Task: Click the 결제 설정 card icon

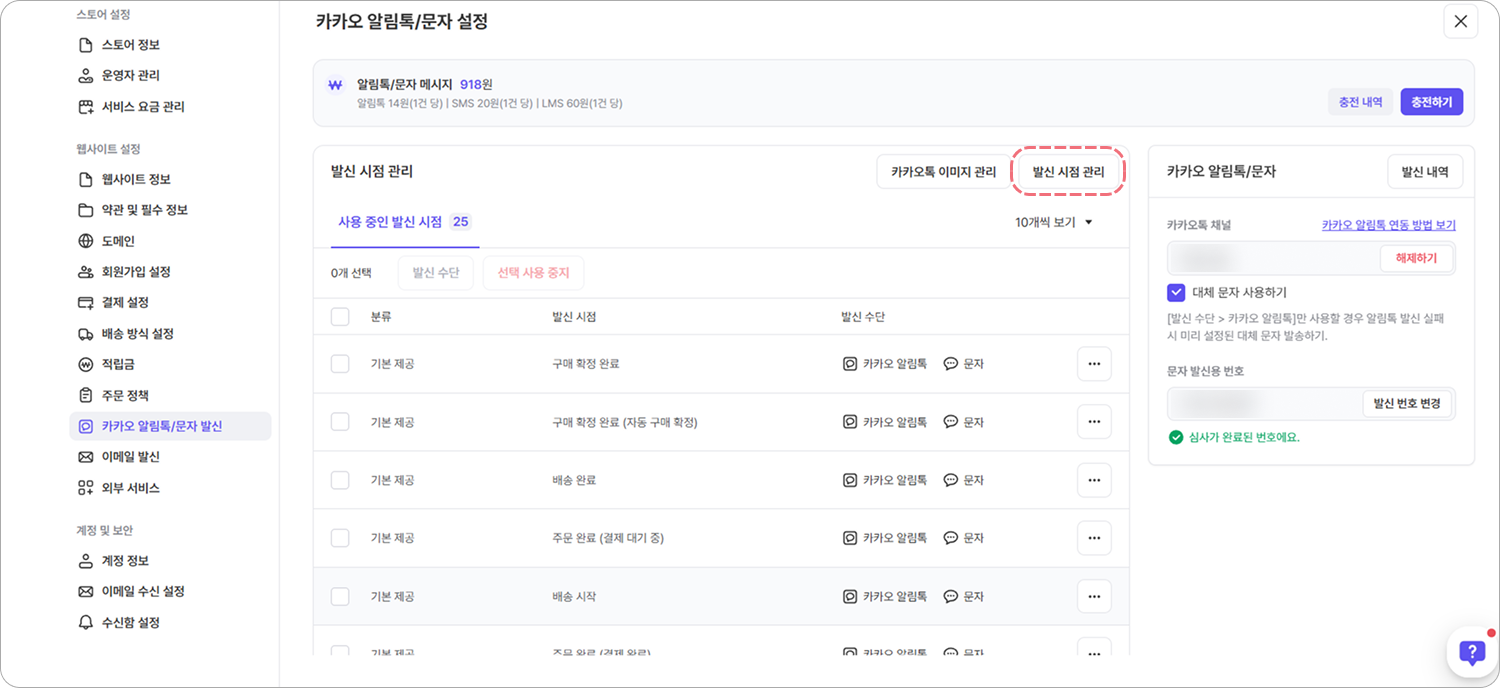Action: [x=85, y=303]
